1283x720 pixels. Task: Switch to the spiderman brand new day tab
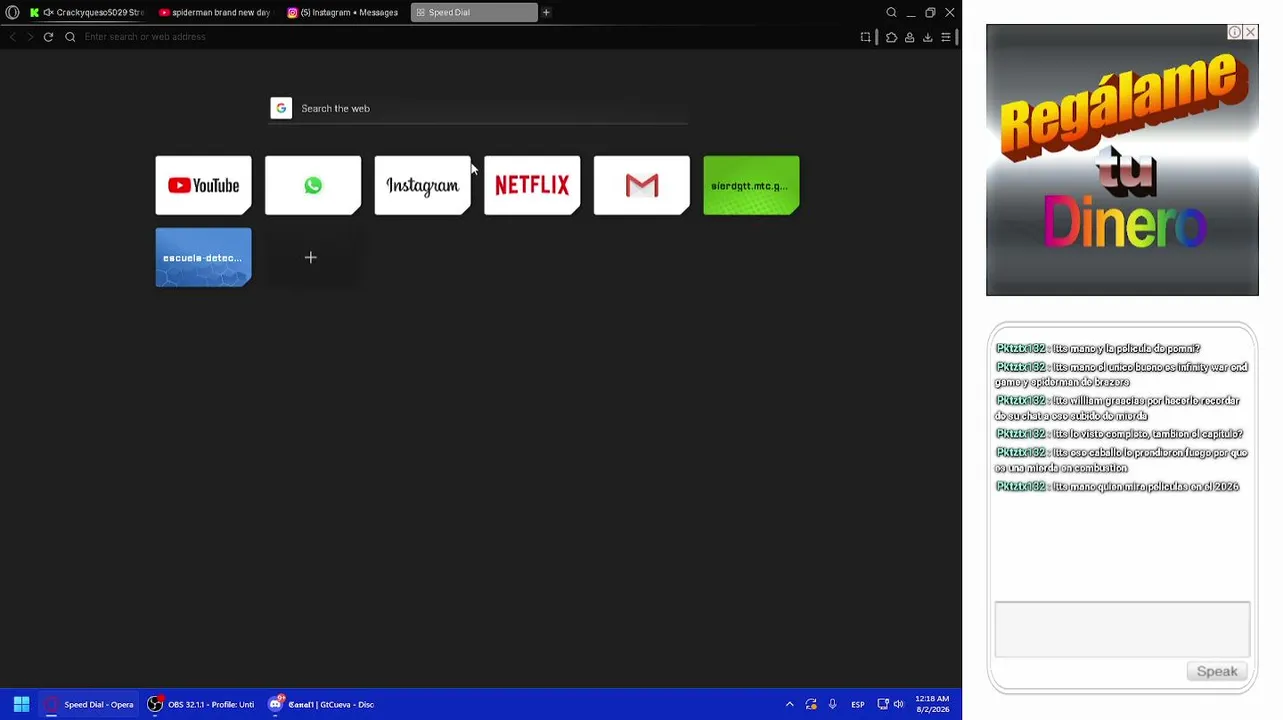[215, 12]
